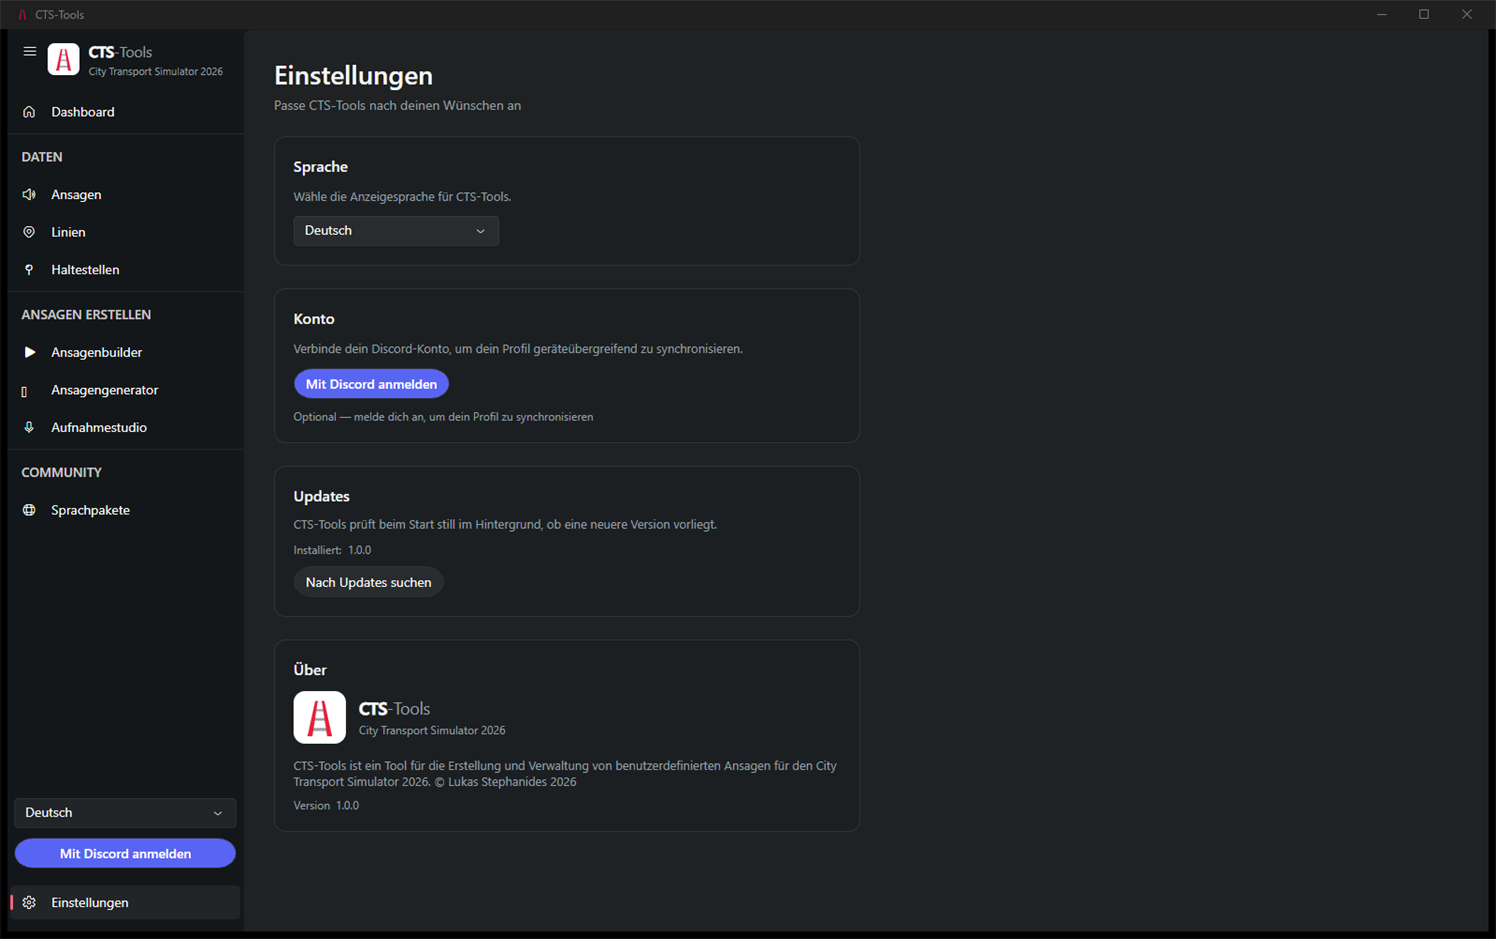Toggle the hamburger menu icon

point(30,52)
